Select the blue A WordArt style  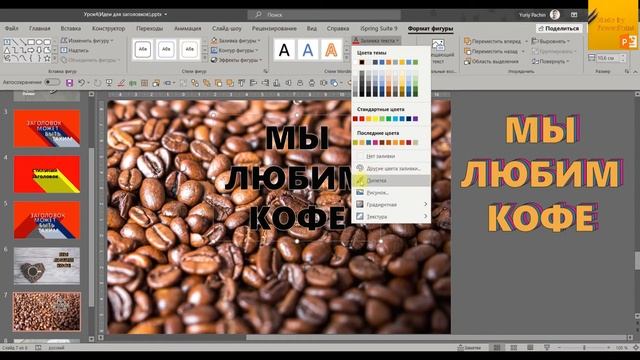coord(308,50)
